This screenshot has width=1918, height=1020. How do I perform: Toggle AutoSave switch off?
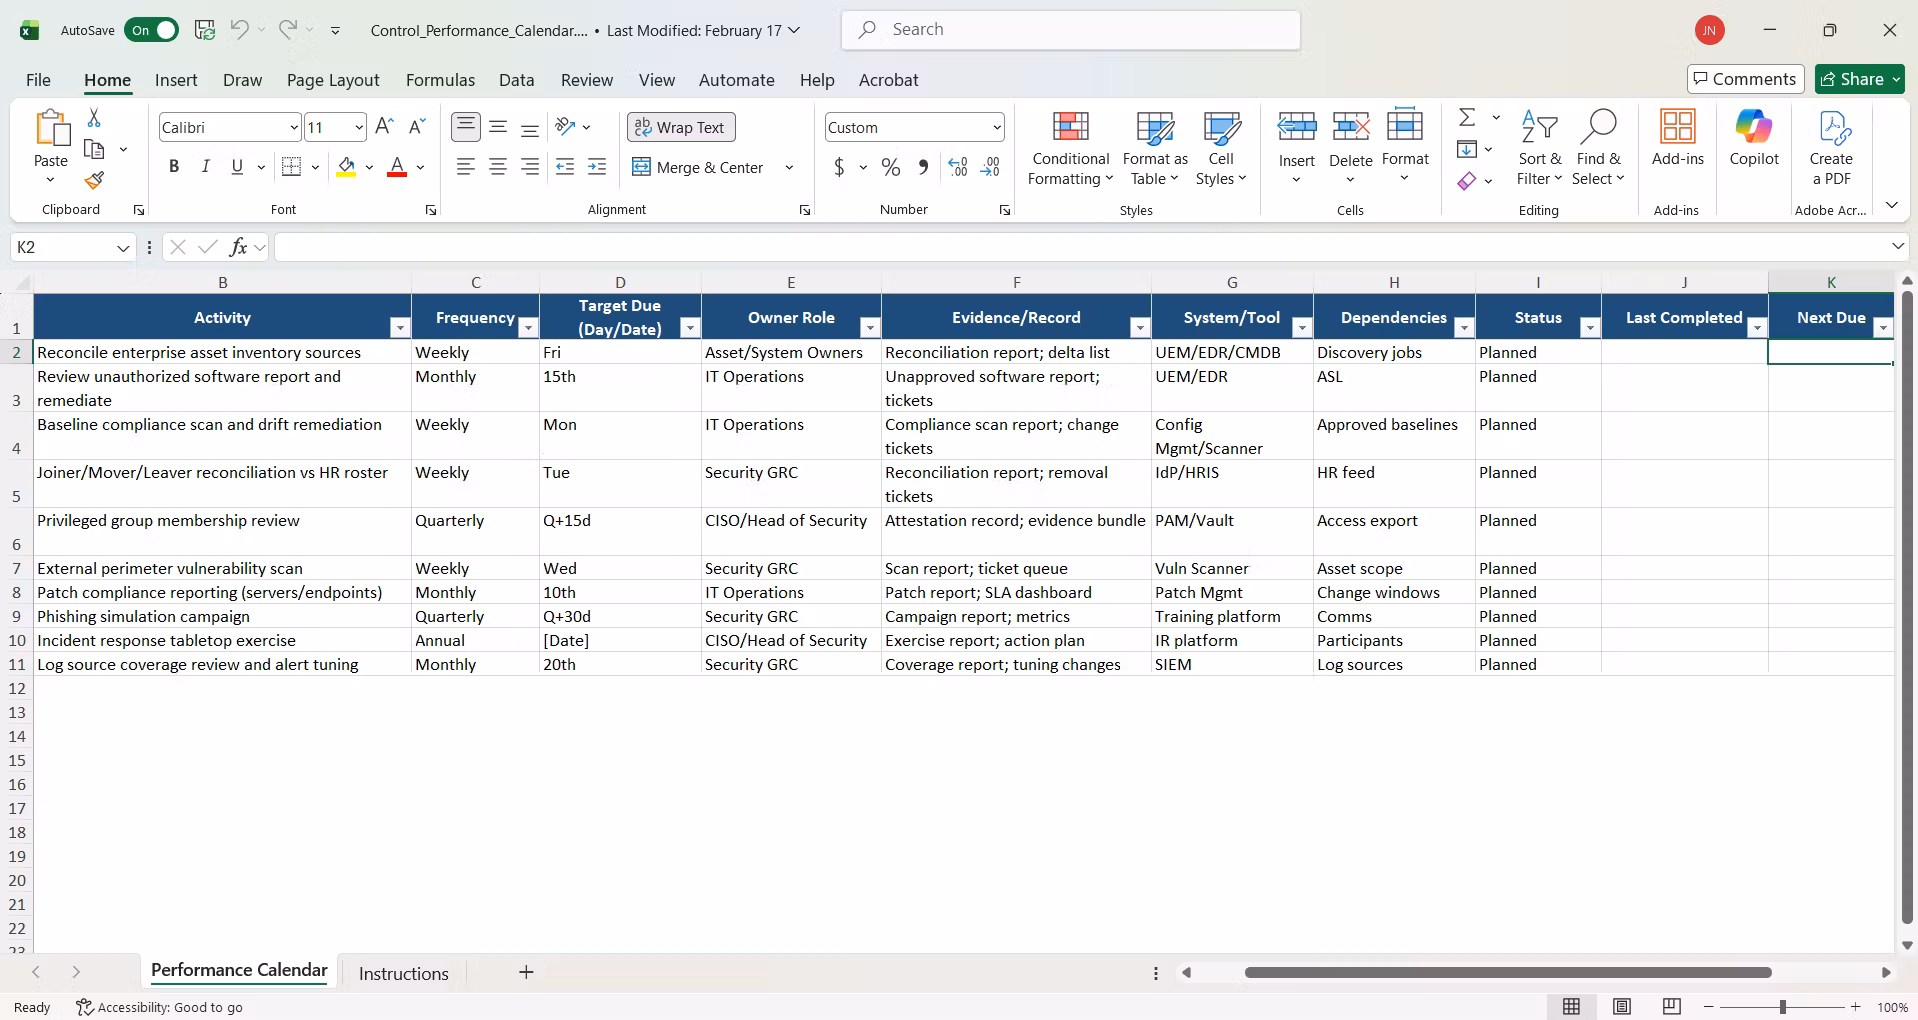pyautogui.click(x=151, y=30)
